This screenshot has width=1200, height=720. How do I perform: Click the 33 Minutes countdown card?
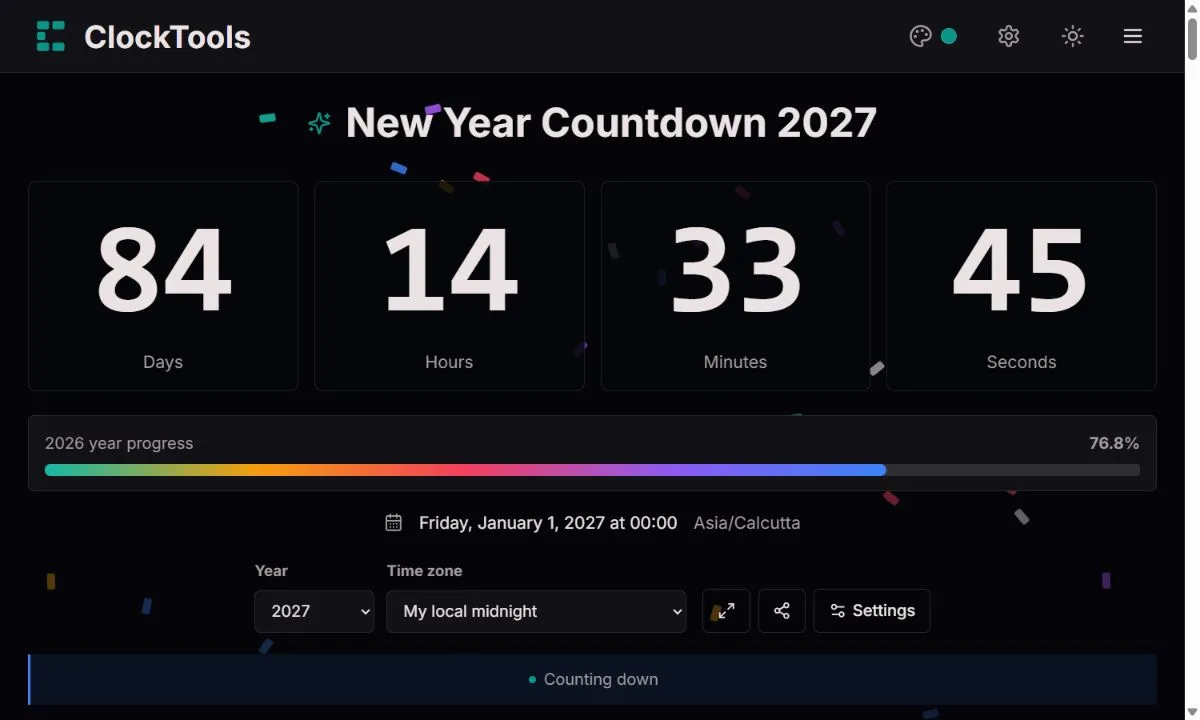(735, 286)
